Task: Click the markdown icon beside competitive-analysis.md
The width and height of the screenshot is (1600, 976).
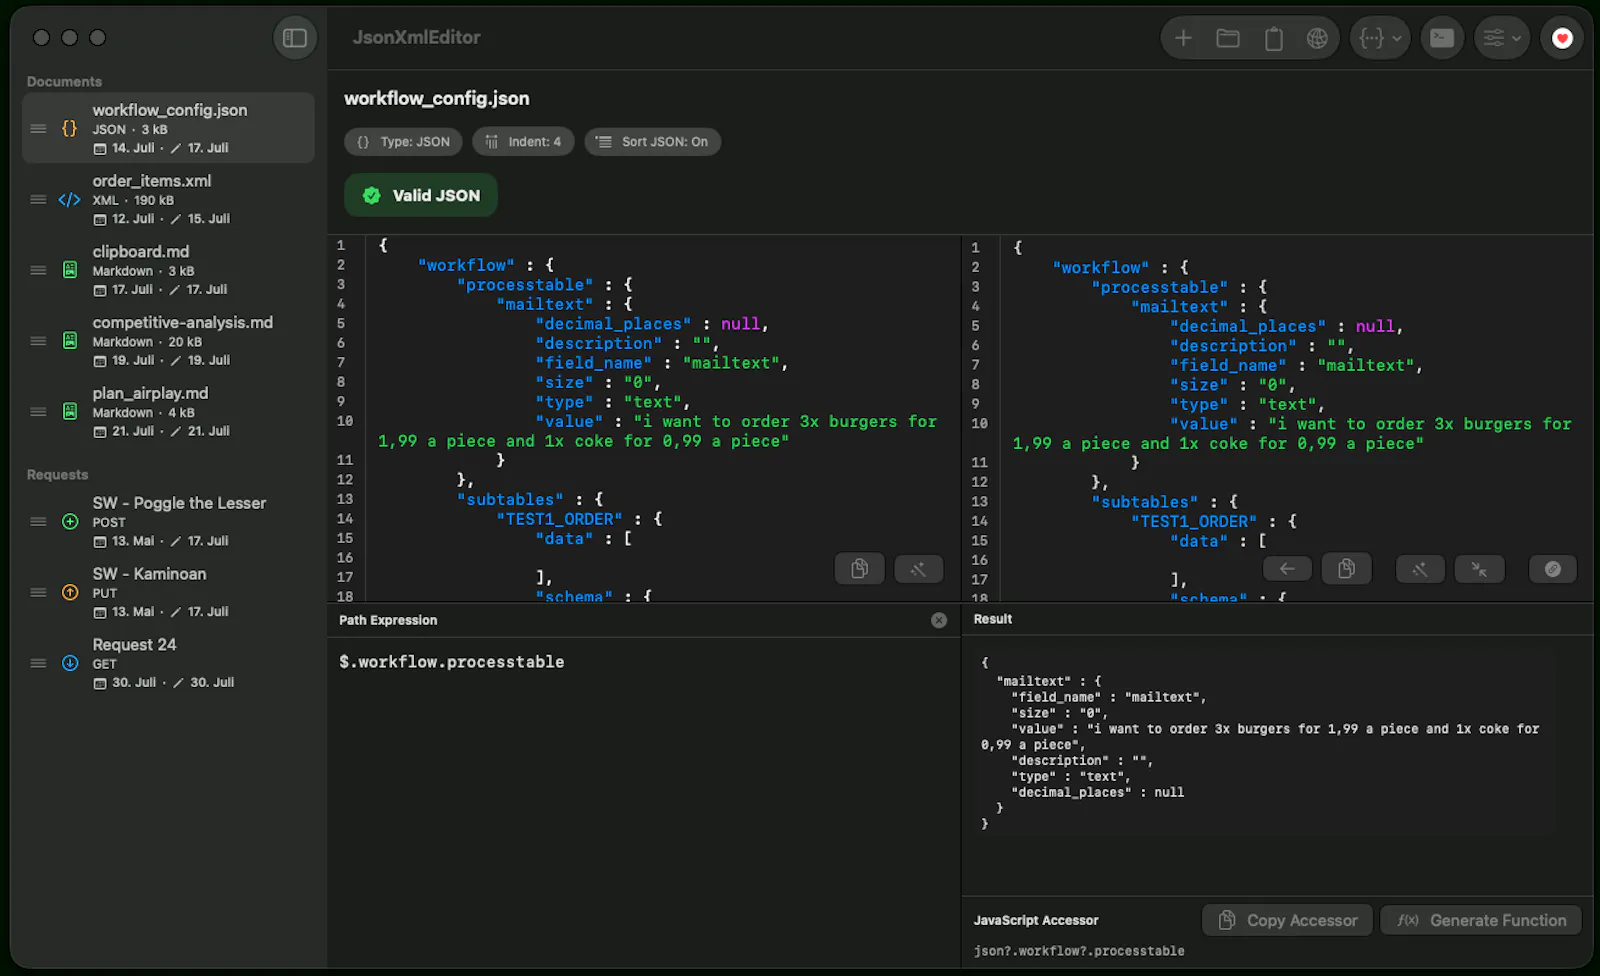Action: click(x=70, y=341)
